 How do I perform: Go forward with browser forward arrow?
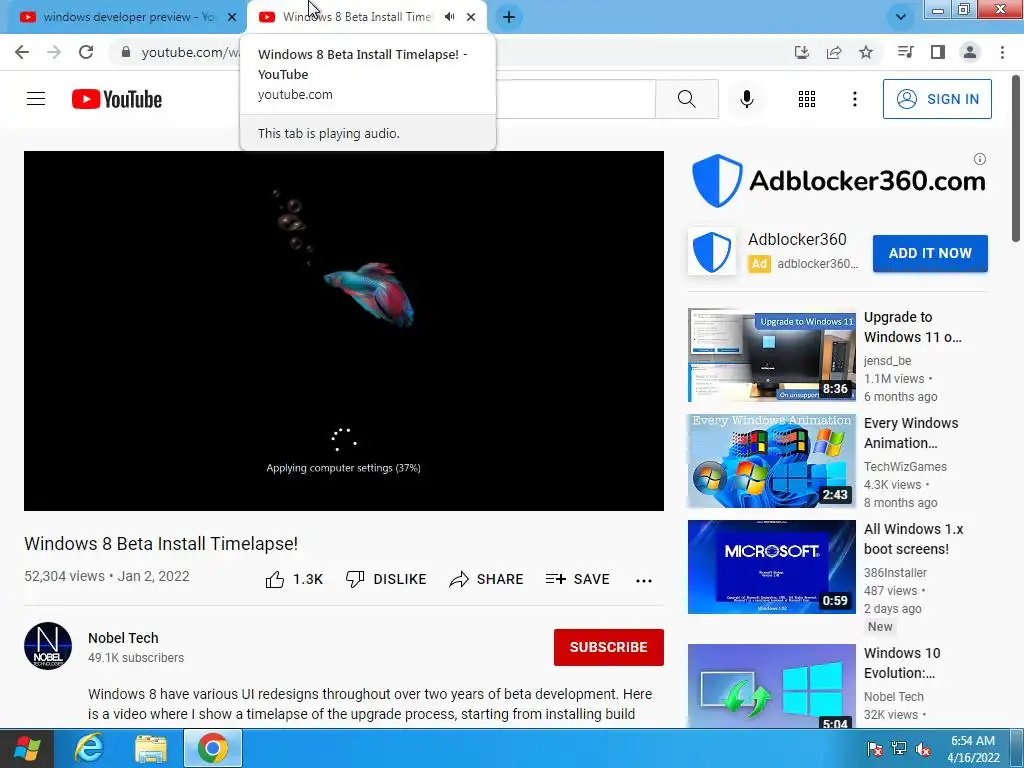[x=54, y=52]
